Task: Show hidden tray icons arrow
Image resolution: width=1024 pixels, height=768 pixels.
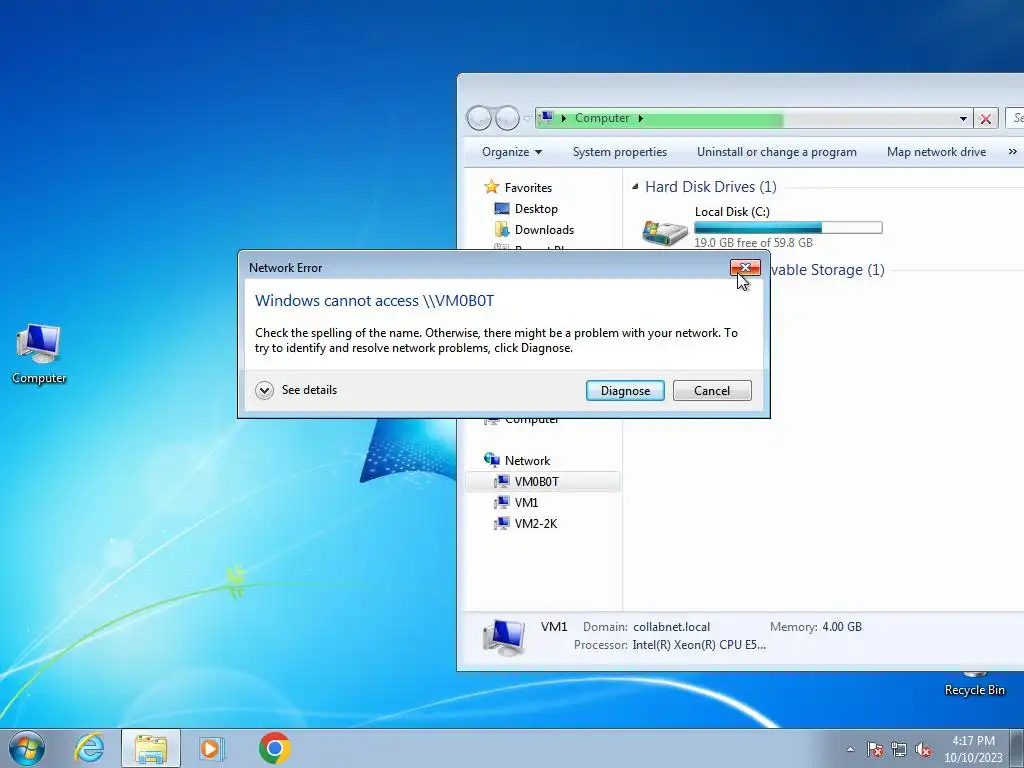Action: point(850,749)
